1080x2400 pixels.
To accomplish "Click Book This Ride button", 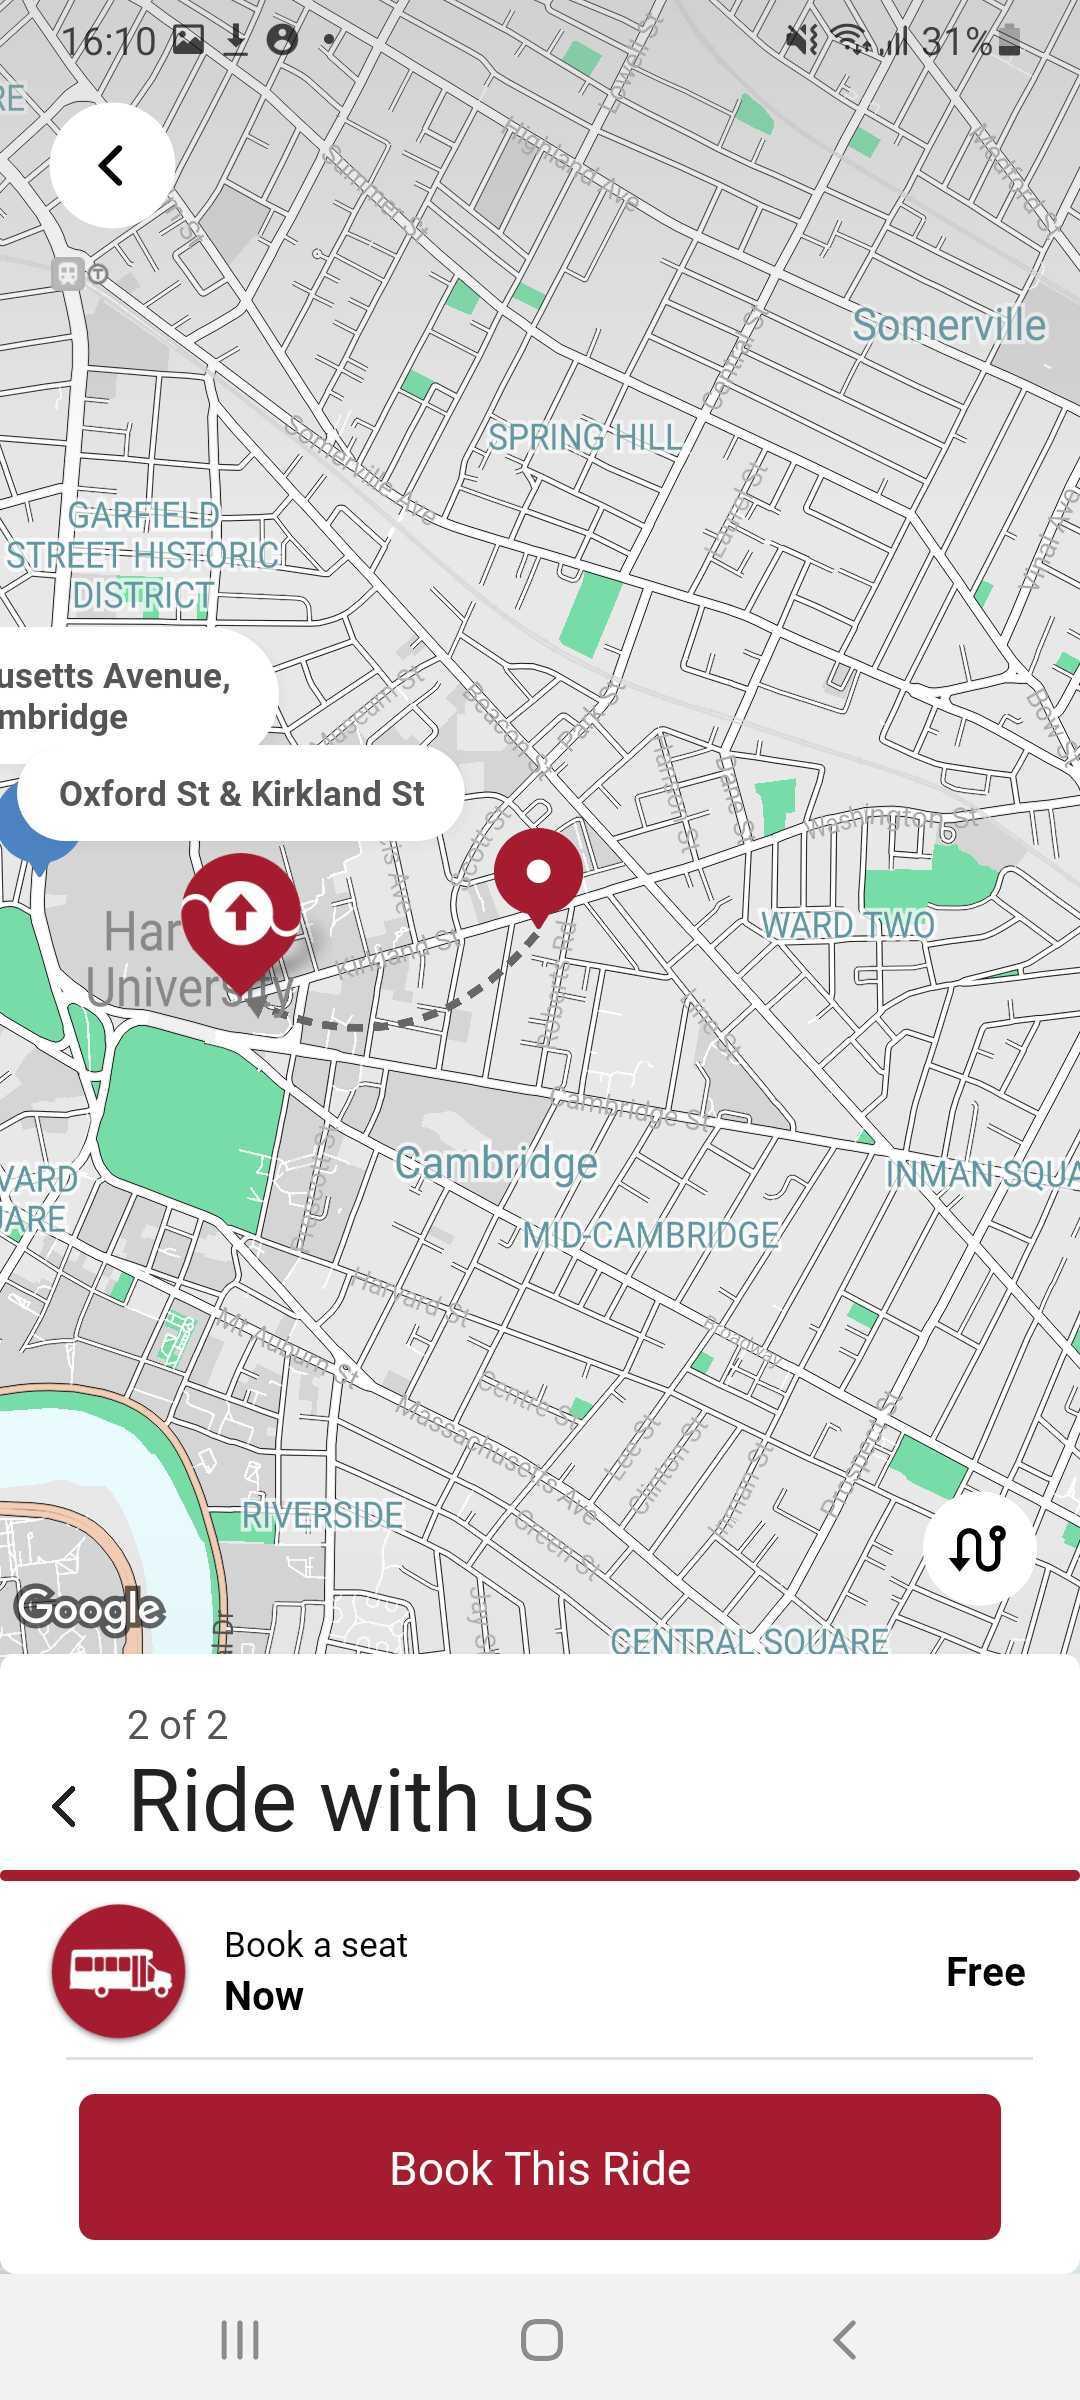I will (540, 2168).
